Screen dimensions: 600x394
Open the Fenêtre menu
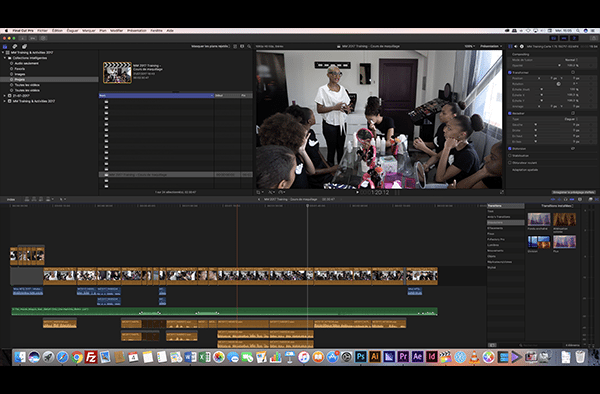pyautogui.click(x=156, y=31)
